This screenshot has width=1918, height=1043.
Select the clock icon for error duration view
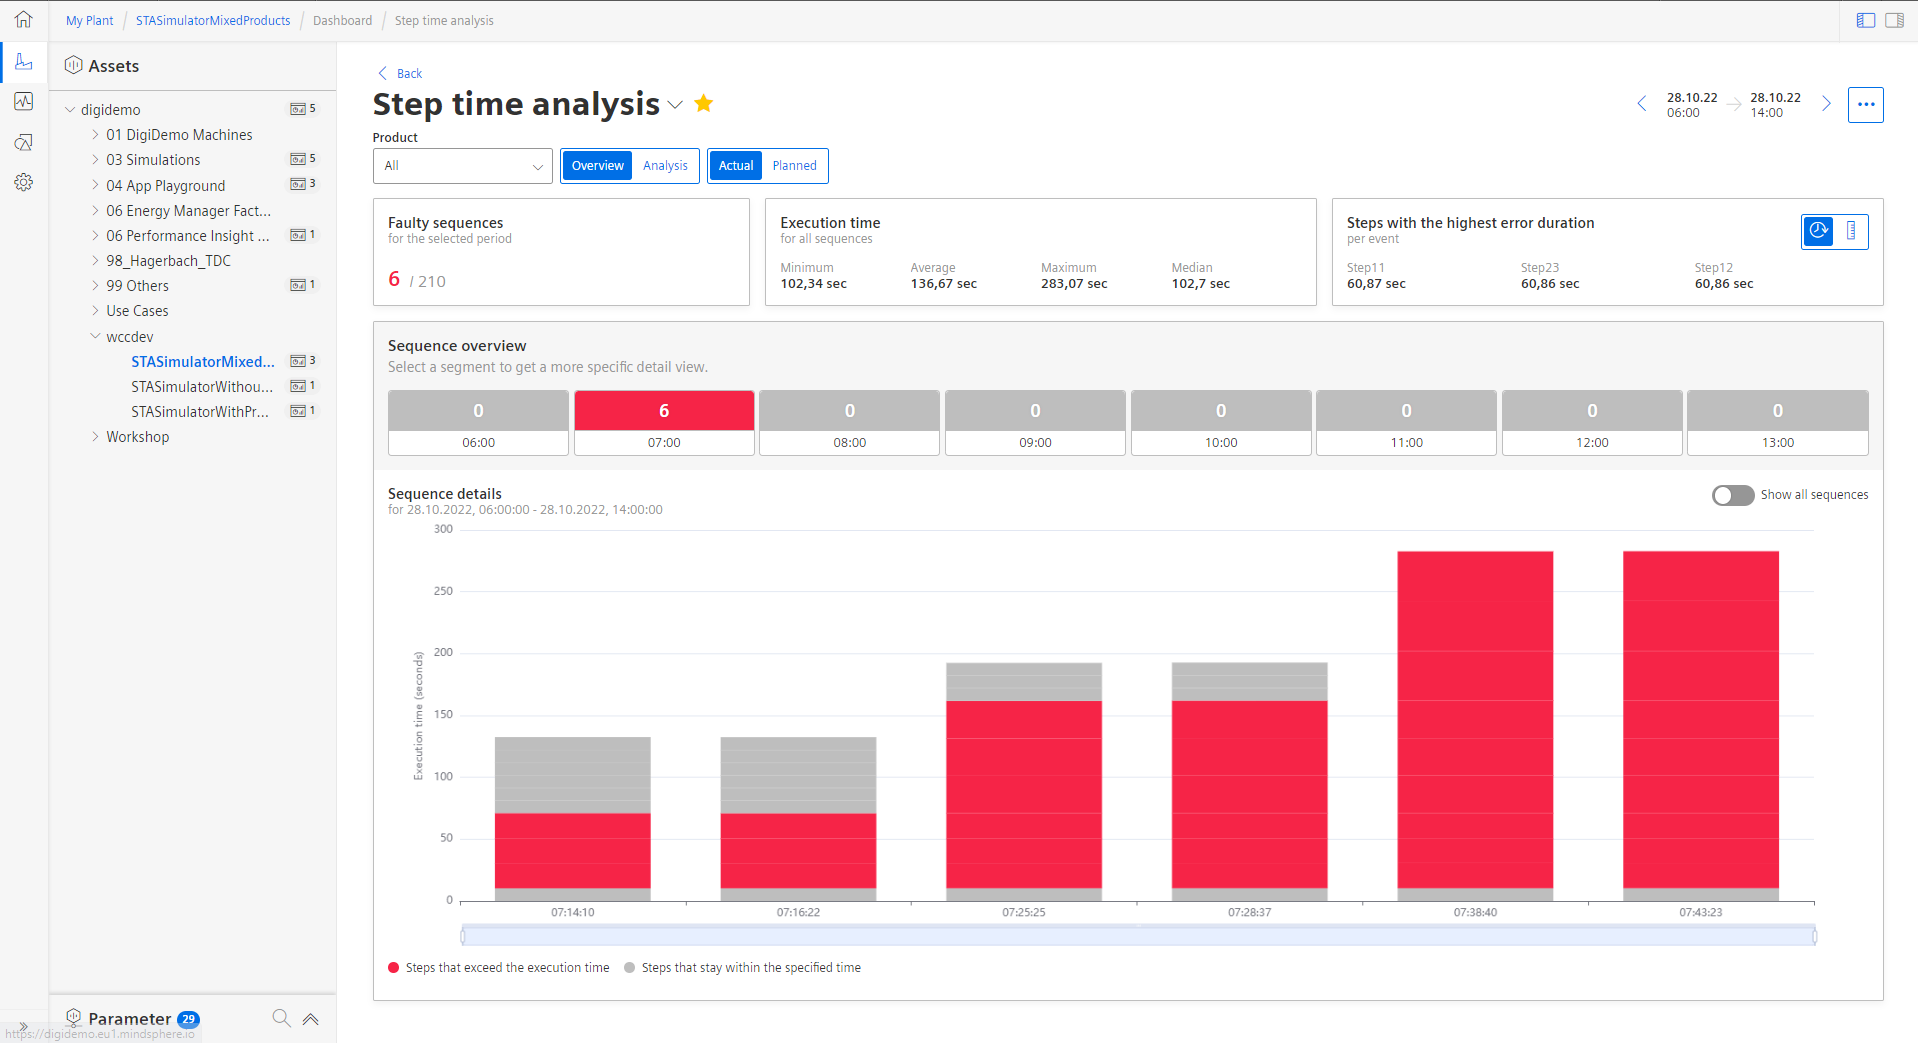tap(1818, 231)
